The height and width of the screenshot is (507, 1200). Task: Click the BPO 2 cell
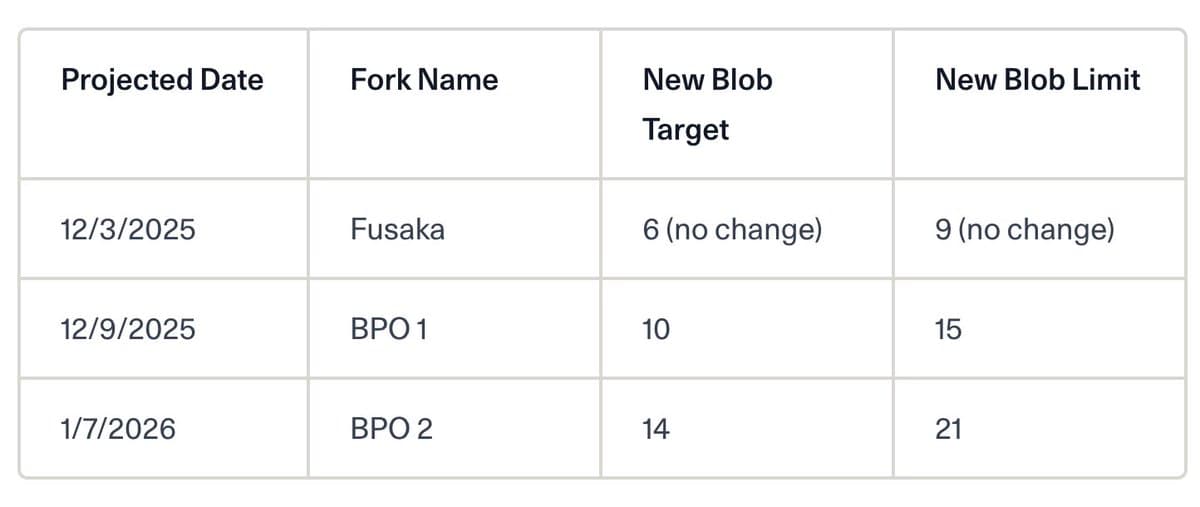(x=391, y=429)
